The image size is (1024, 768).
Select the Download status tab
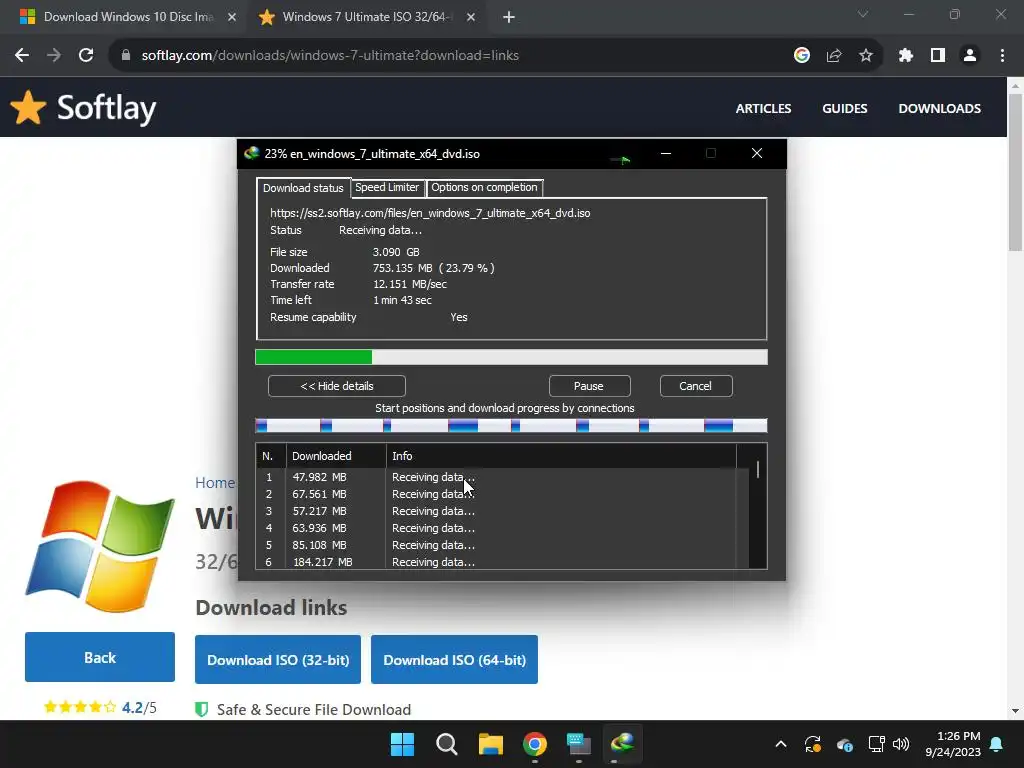pos(303,188)
